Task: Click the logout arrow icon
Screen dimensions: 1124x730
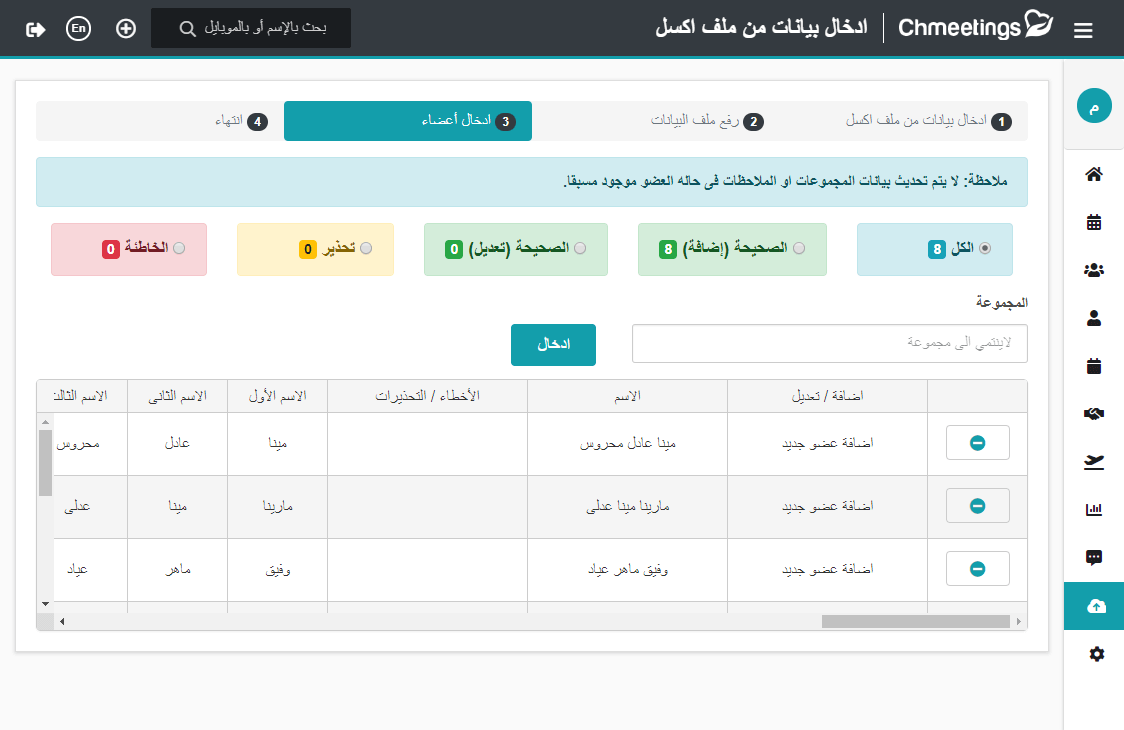Action: [35, 29]
